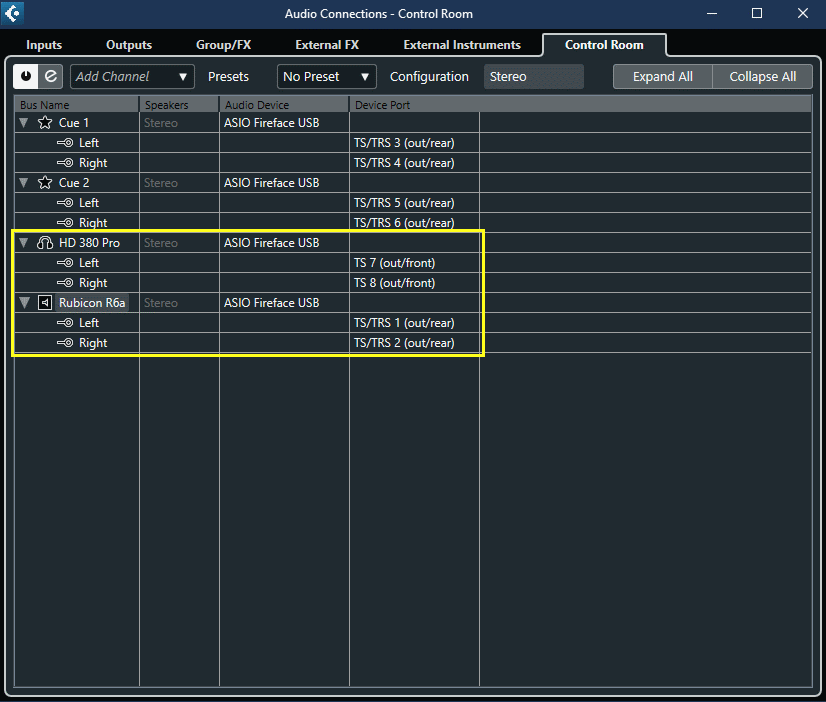Toggle the Control Room power button
Viewport: 826px width, 702px height.
tap(26, 77)
